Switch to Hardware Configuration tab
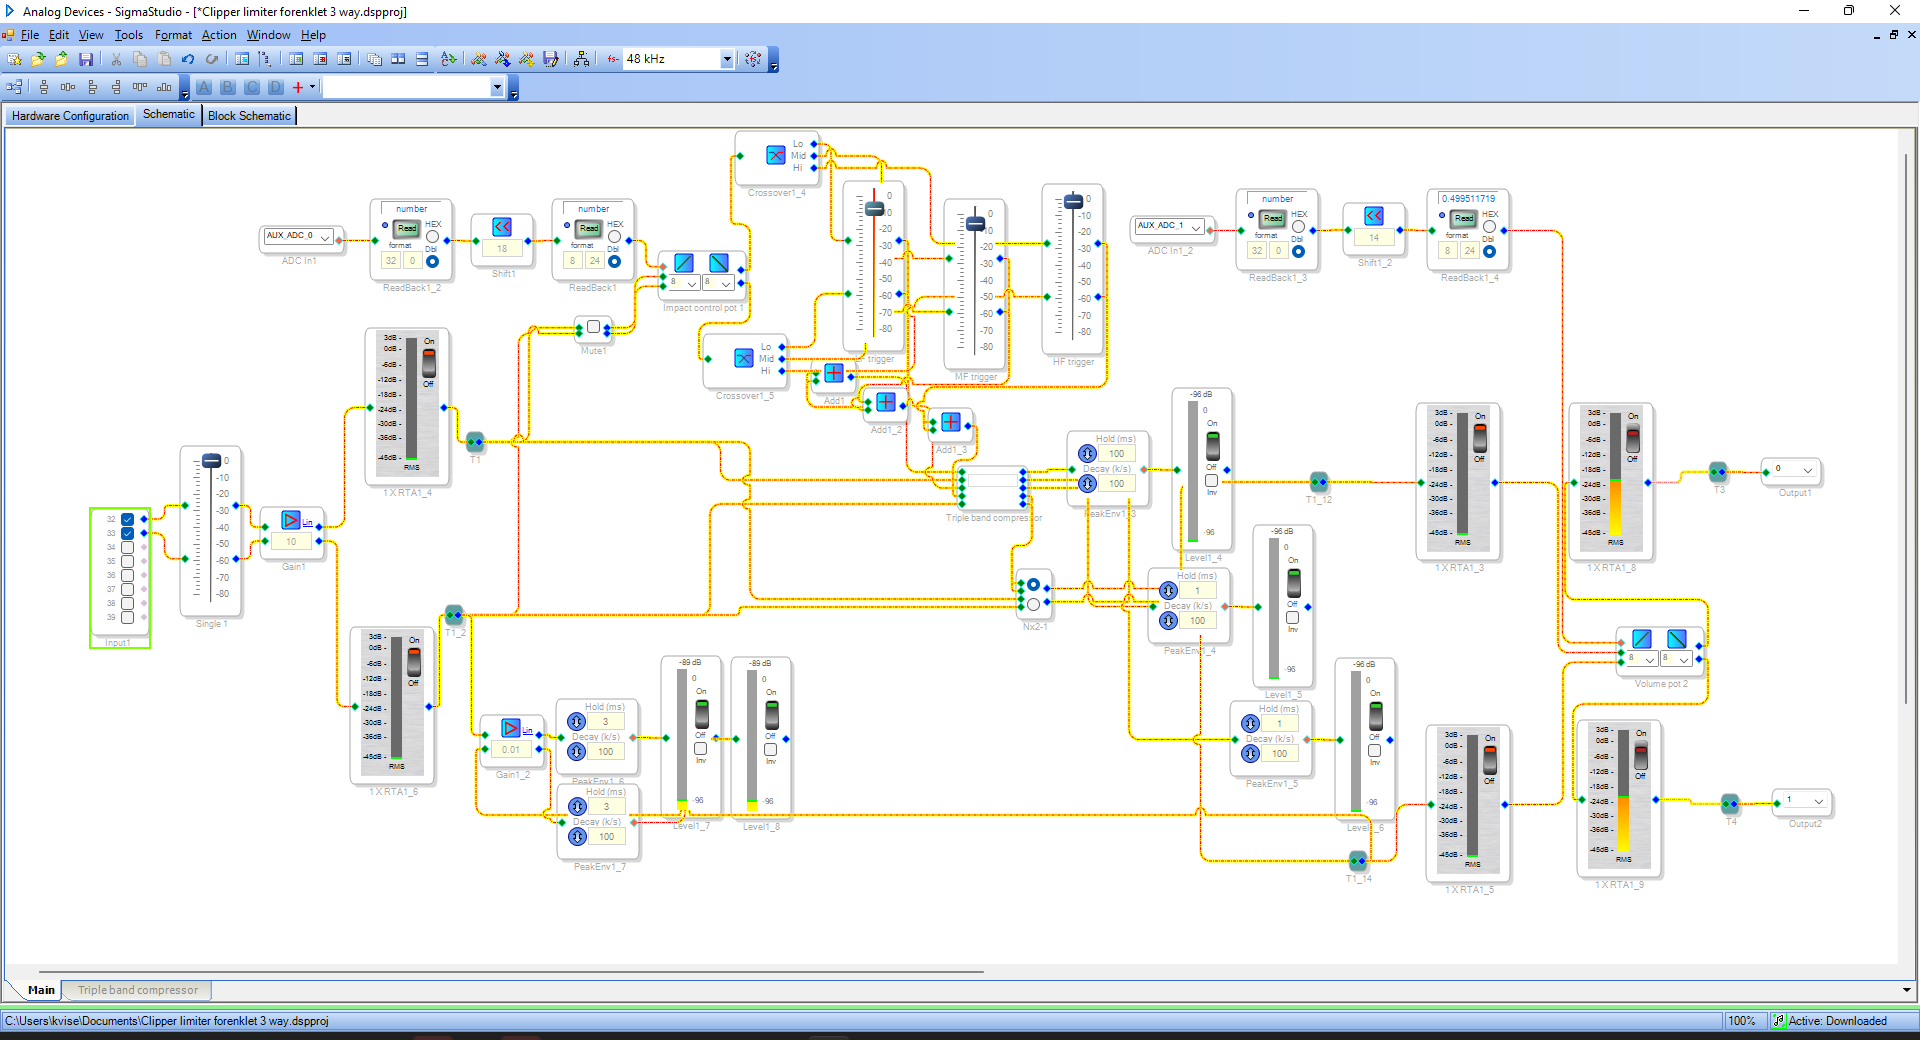The width and height of the screenshot is (1920, 1040). tap(70, 116)
